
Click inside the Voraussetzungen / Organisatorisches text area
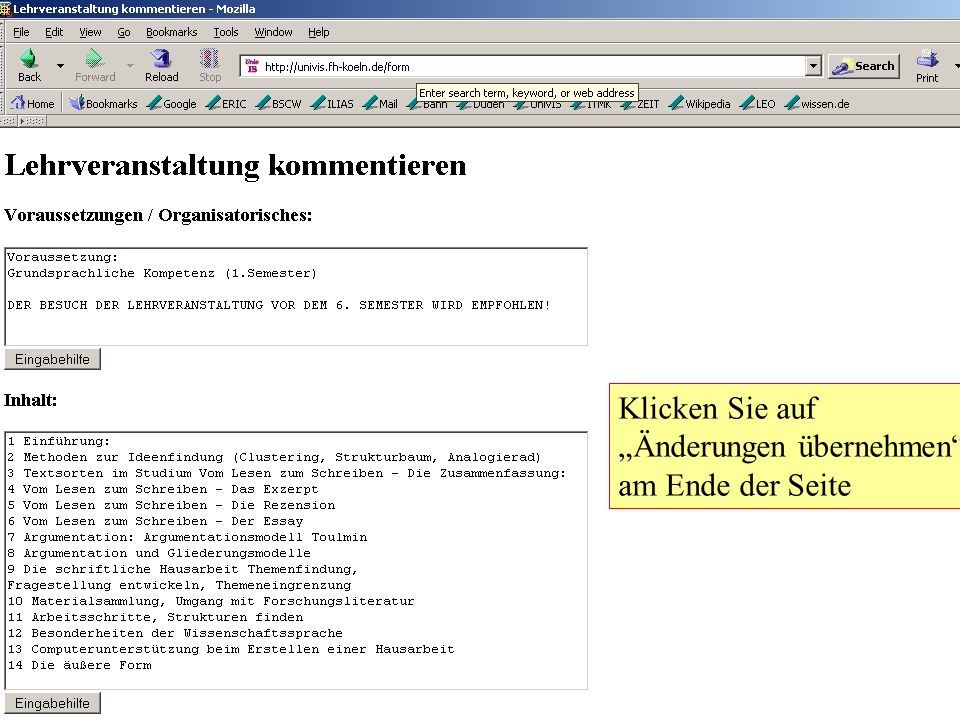click(296, 297)
